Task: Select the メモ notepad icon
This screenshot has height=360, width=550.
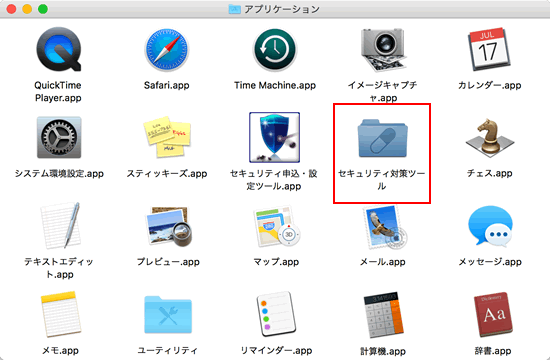Action: click(61, 314)
